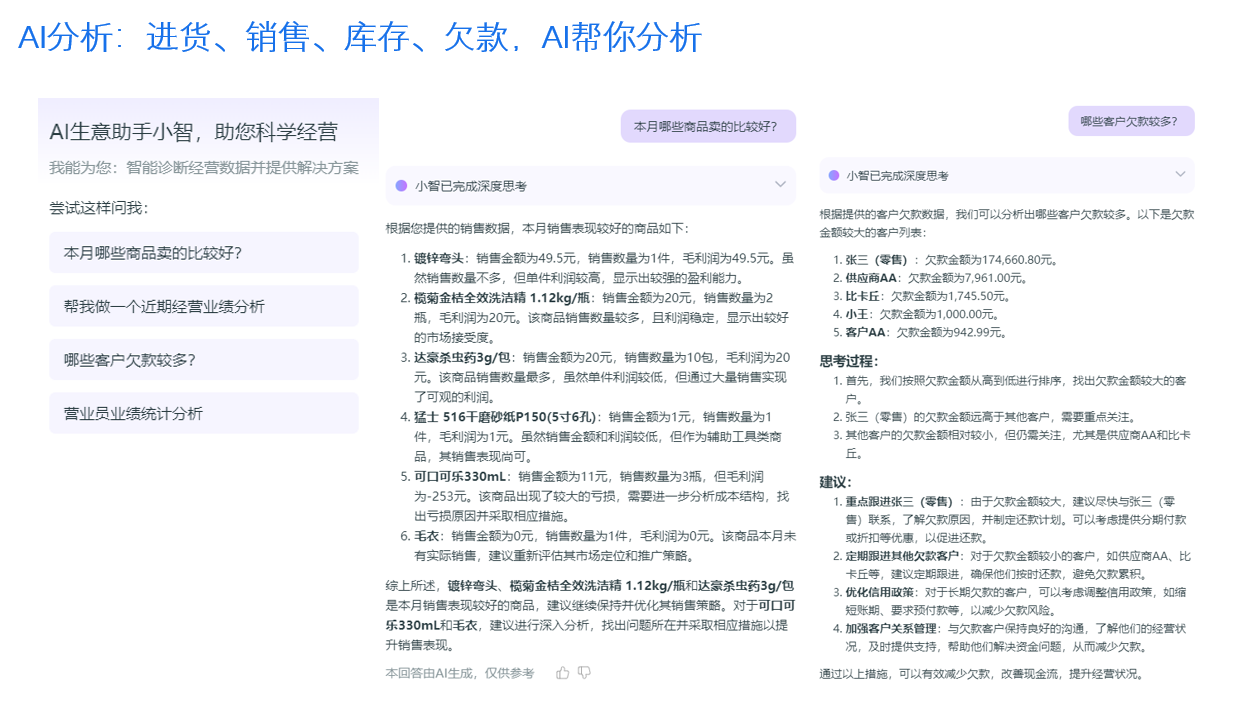Click purple dot beside 小智已完成深度思考 in sales chat
This screenshot has height=723, width=1242.
[401, 185]
